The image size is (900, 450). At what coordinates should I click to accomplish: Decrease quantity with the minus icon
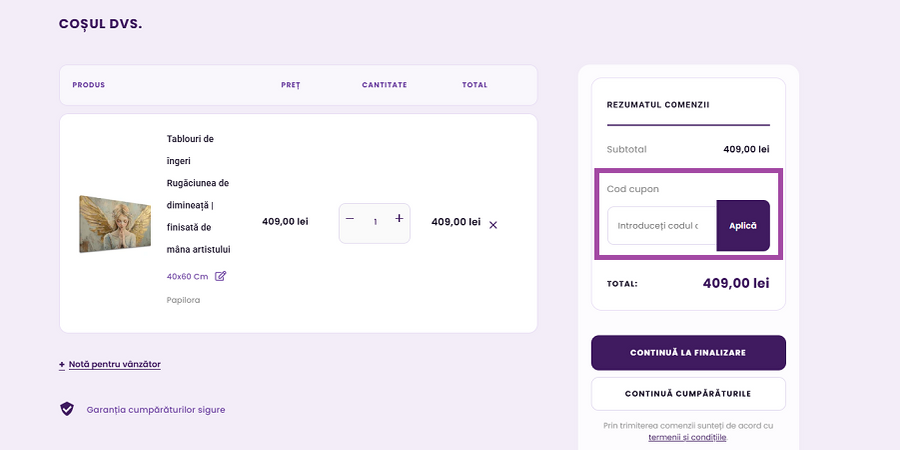[350, 219]
